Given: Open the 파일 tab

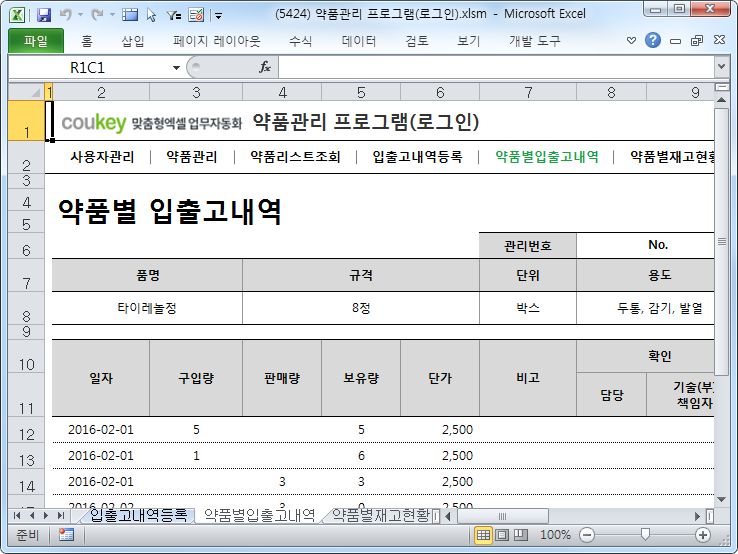Looking at the screenshot, I should click(36, 41).
